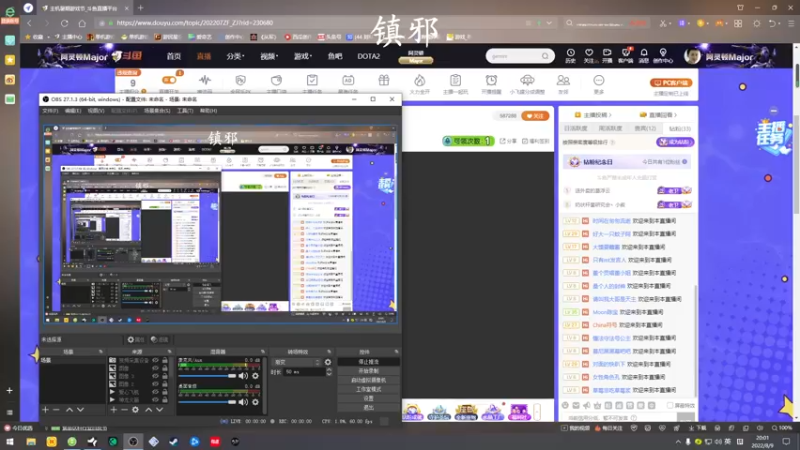Screen dimensions: 800x450
Task: Open the OBS 工具(T) menu
Action: 185,111
